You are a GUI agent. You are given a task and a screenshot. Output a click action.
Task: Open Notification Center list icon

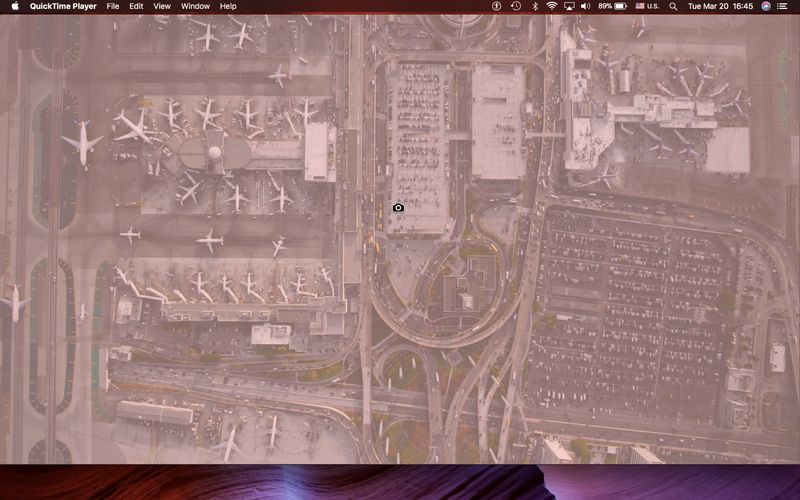click(782, 6)
